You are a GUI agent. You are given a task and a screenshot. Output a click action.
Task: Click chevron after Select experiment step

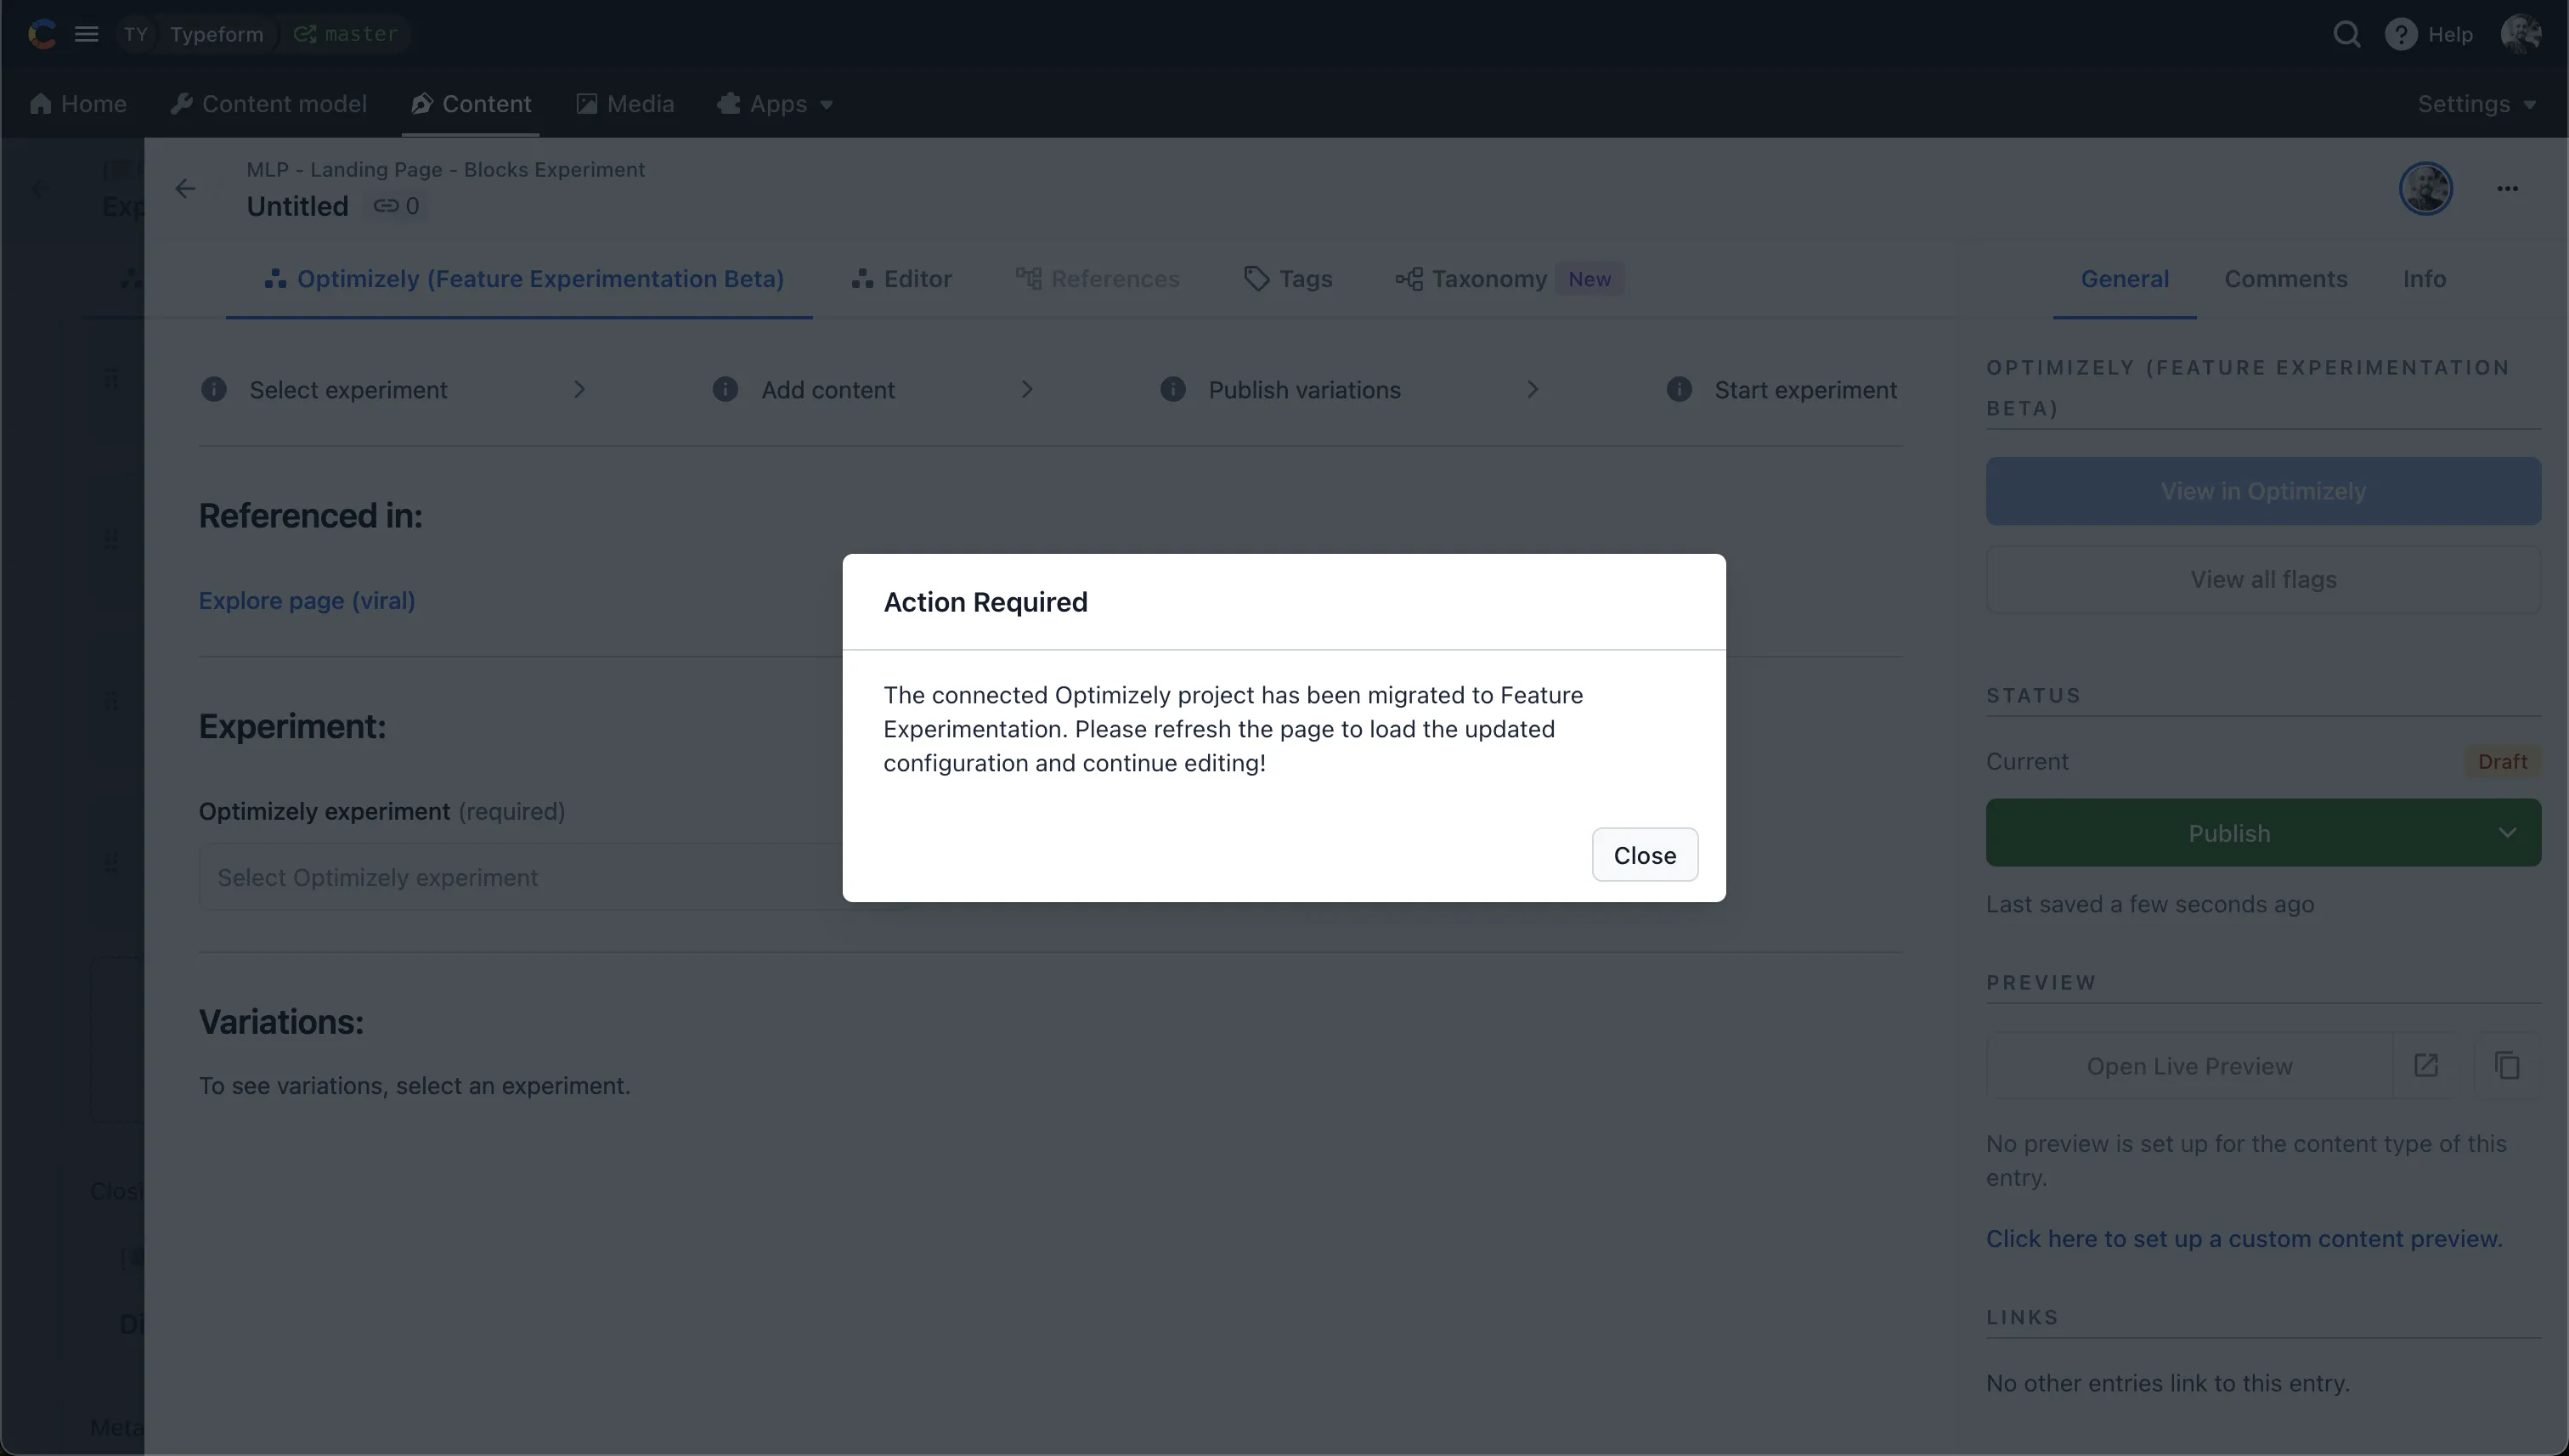[x=579, y=389]
